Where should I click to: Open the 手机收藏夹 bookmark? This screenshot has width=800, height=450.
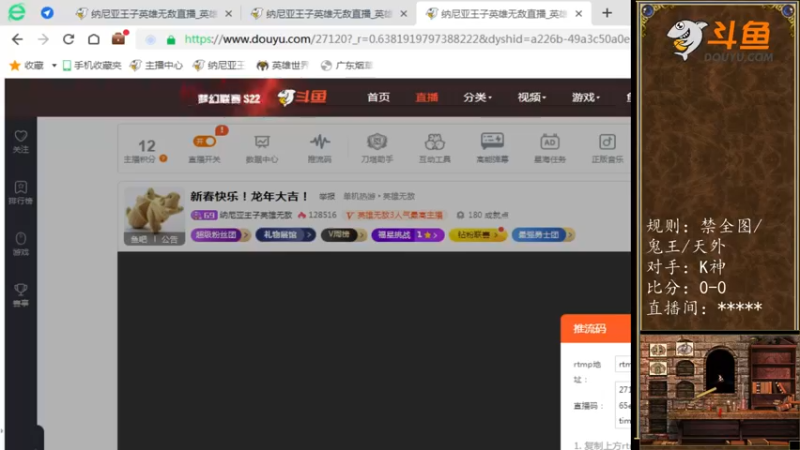(92, 65)
